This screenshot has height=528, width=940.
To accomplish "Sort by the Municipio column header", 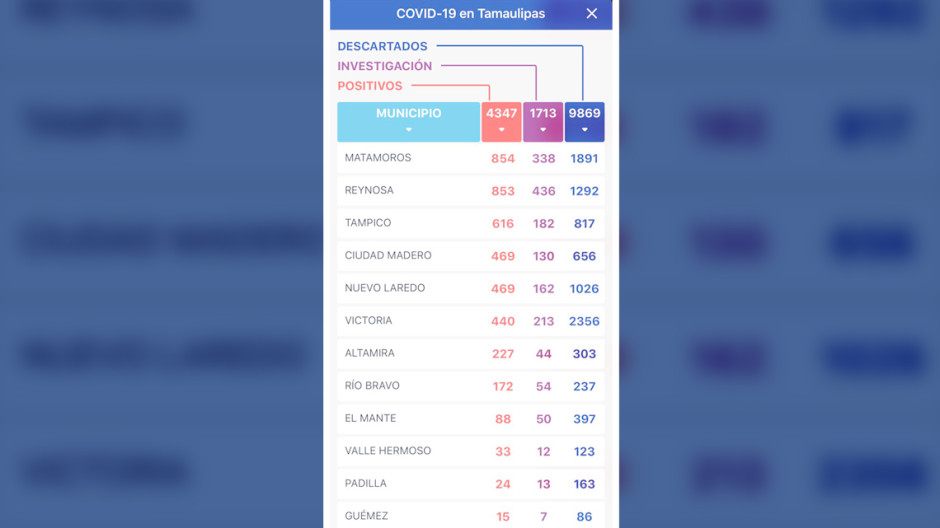I will 408,121.
